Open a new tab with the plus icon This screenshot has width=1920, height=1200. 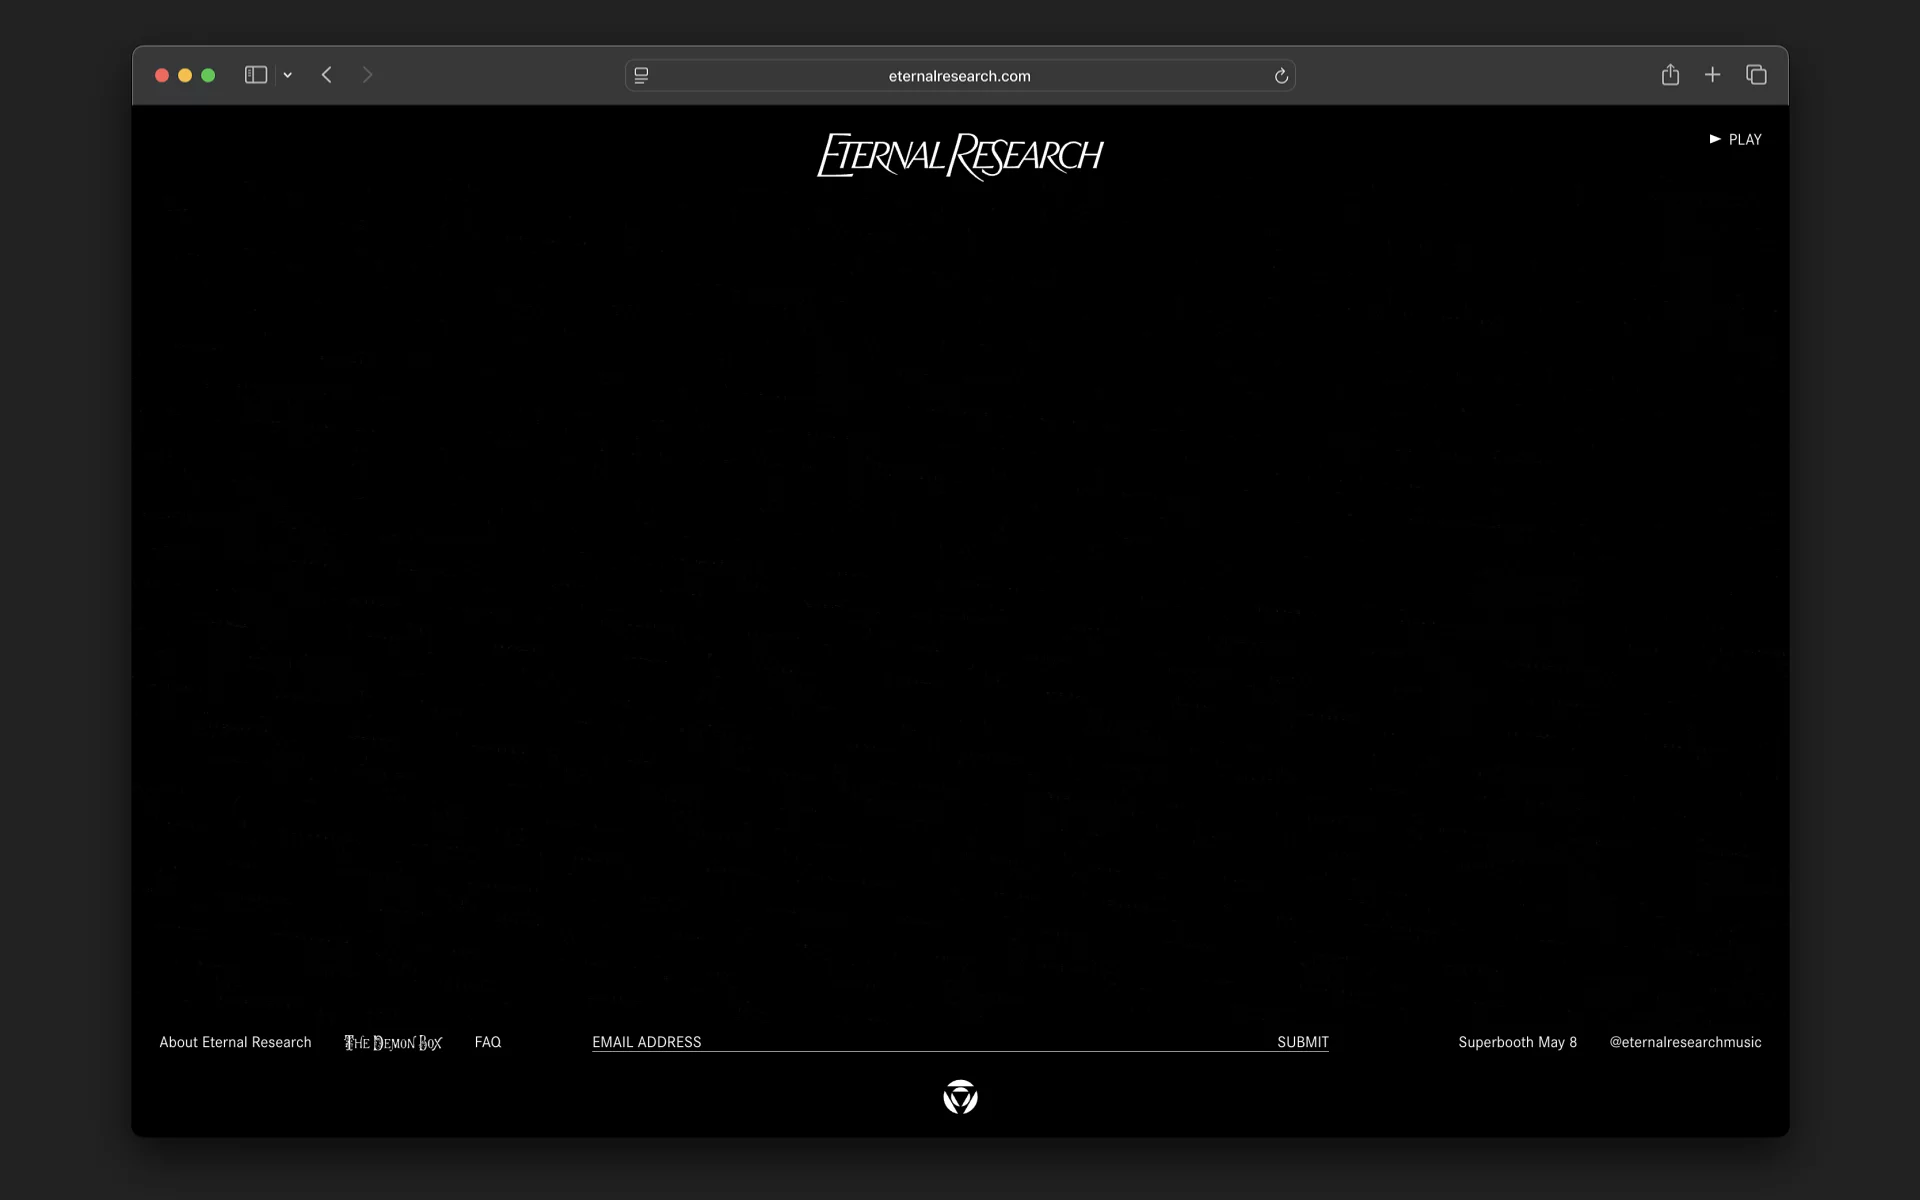pyautogui.click(x=1713, y=75)
